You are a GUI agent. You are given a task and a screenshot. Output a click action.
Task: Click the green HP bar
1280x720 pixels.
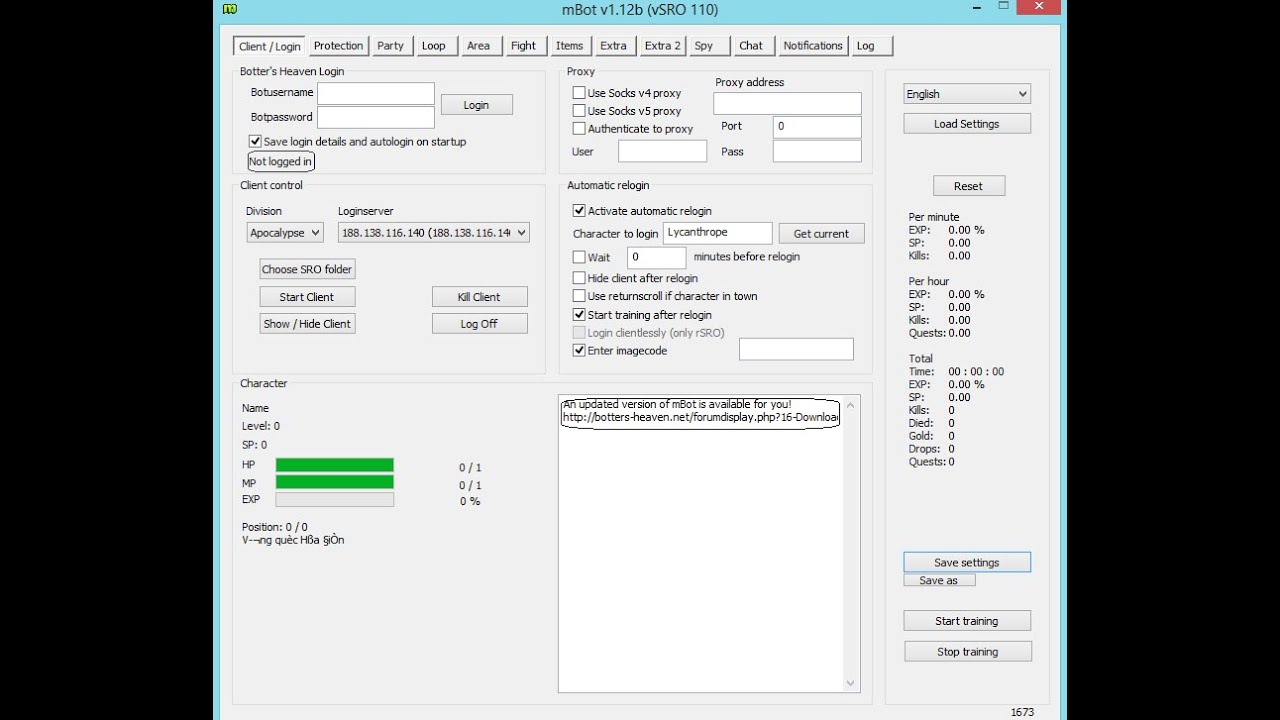click(335, 465)
